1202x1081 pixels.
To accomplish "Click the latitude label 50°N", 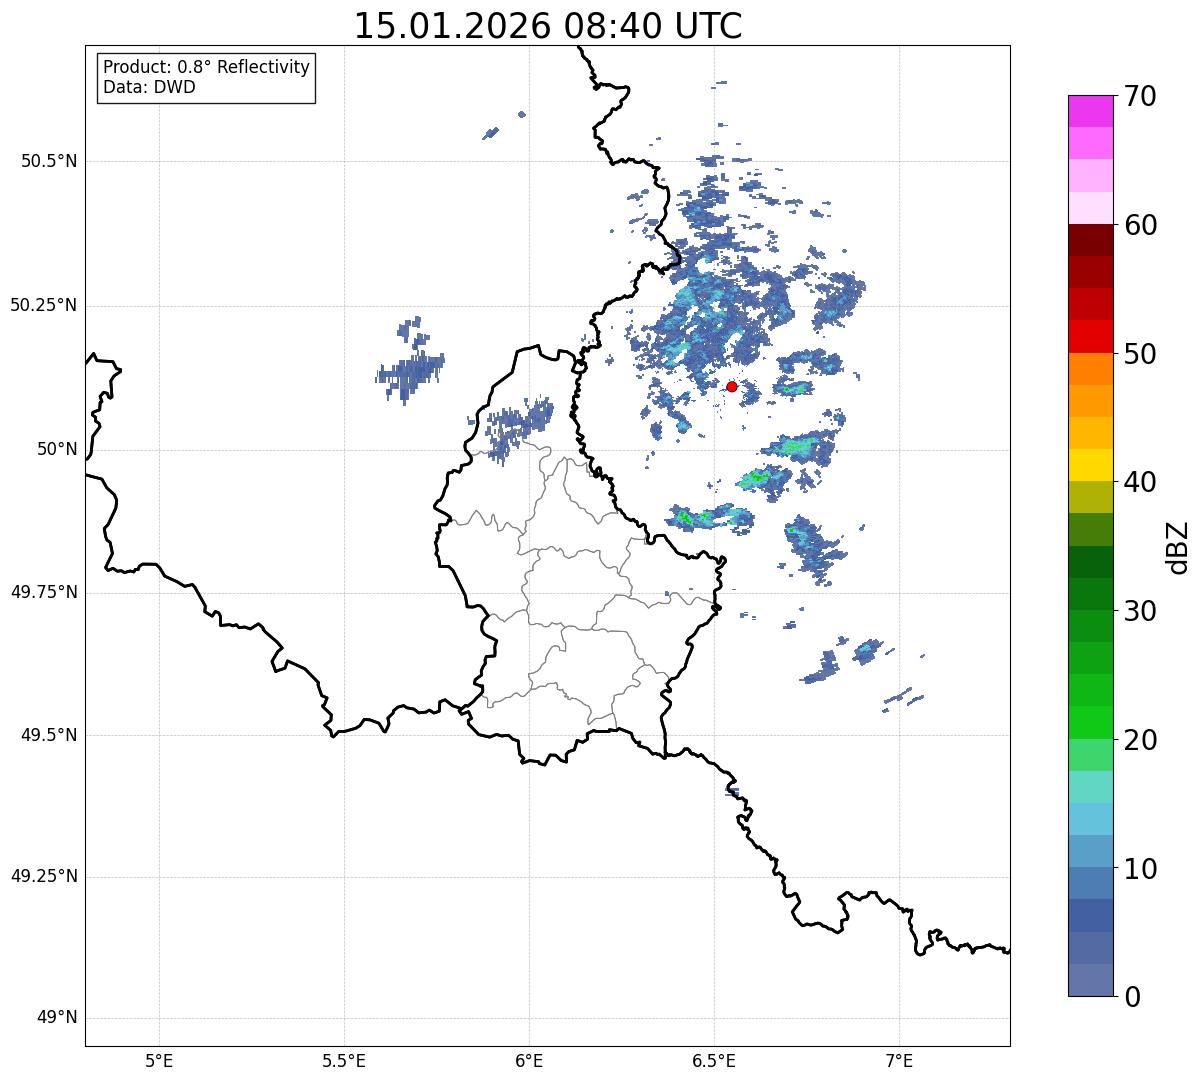I will (x=57, y=449).
